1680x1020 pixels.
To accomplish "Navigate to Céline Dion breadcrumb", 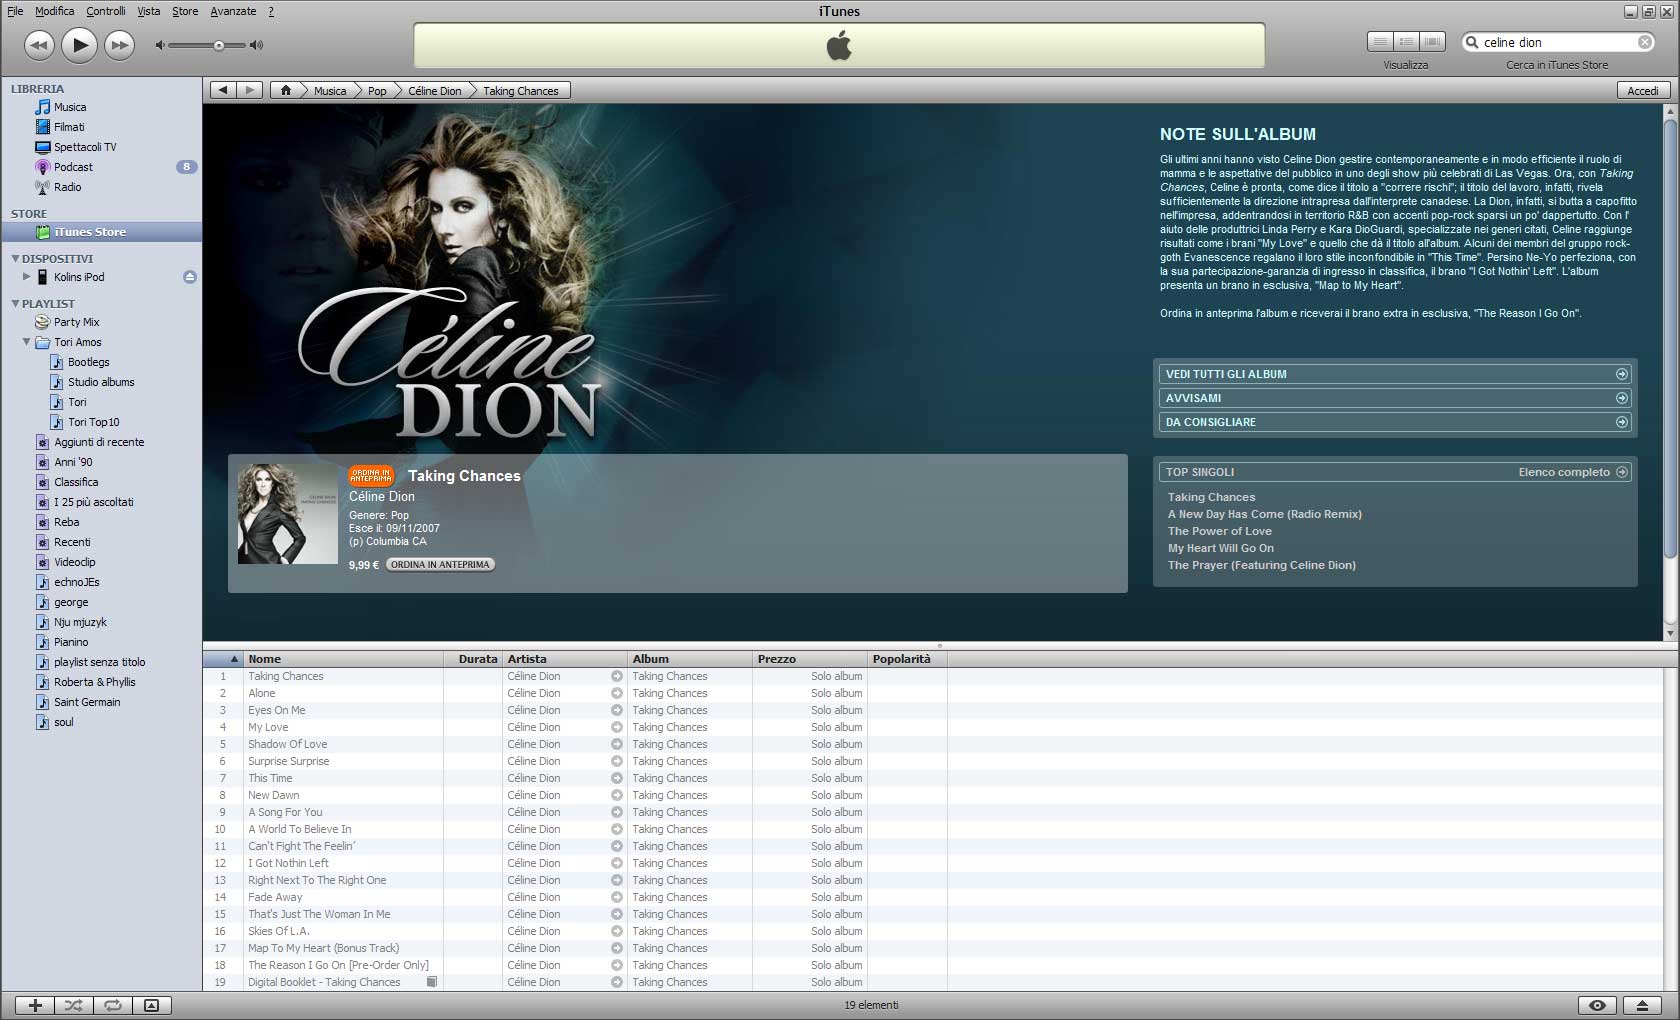I will (435, 90).
